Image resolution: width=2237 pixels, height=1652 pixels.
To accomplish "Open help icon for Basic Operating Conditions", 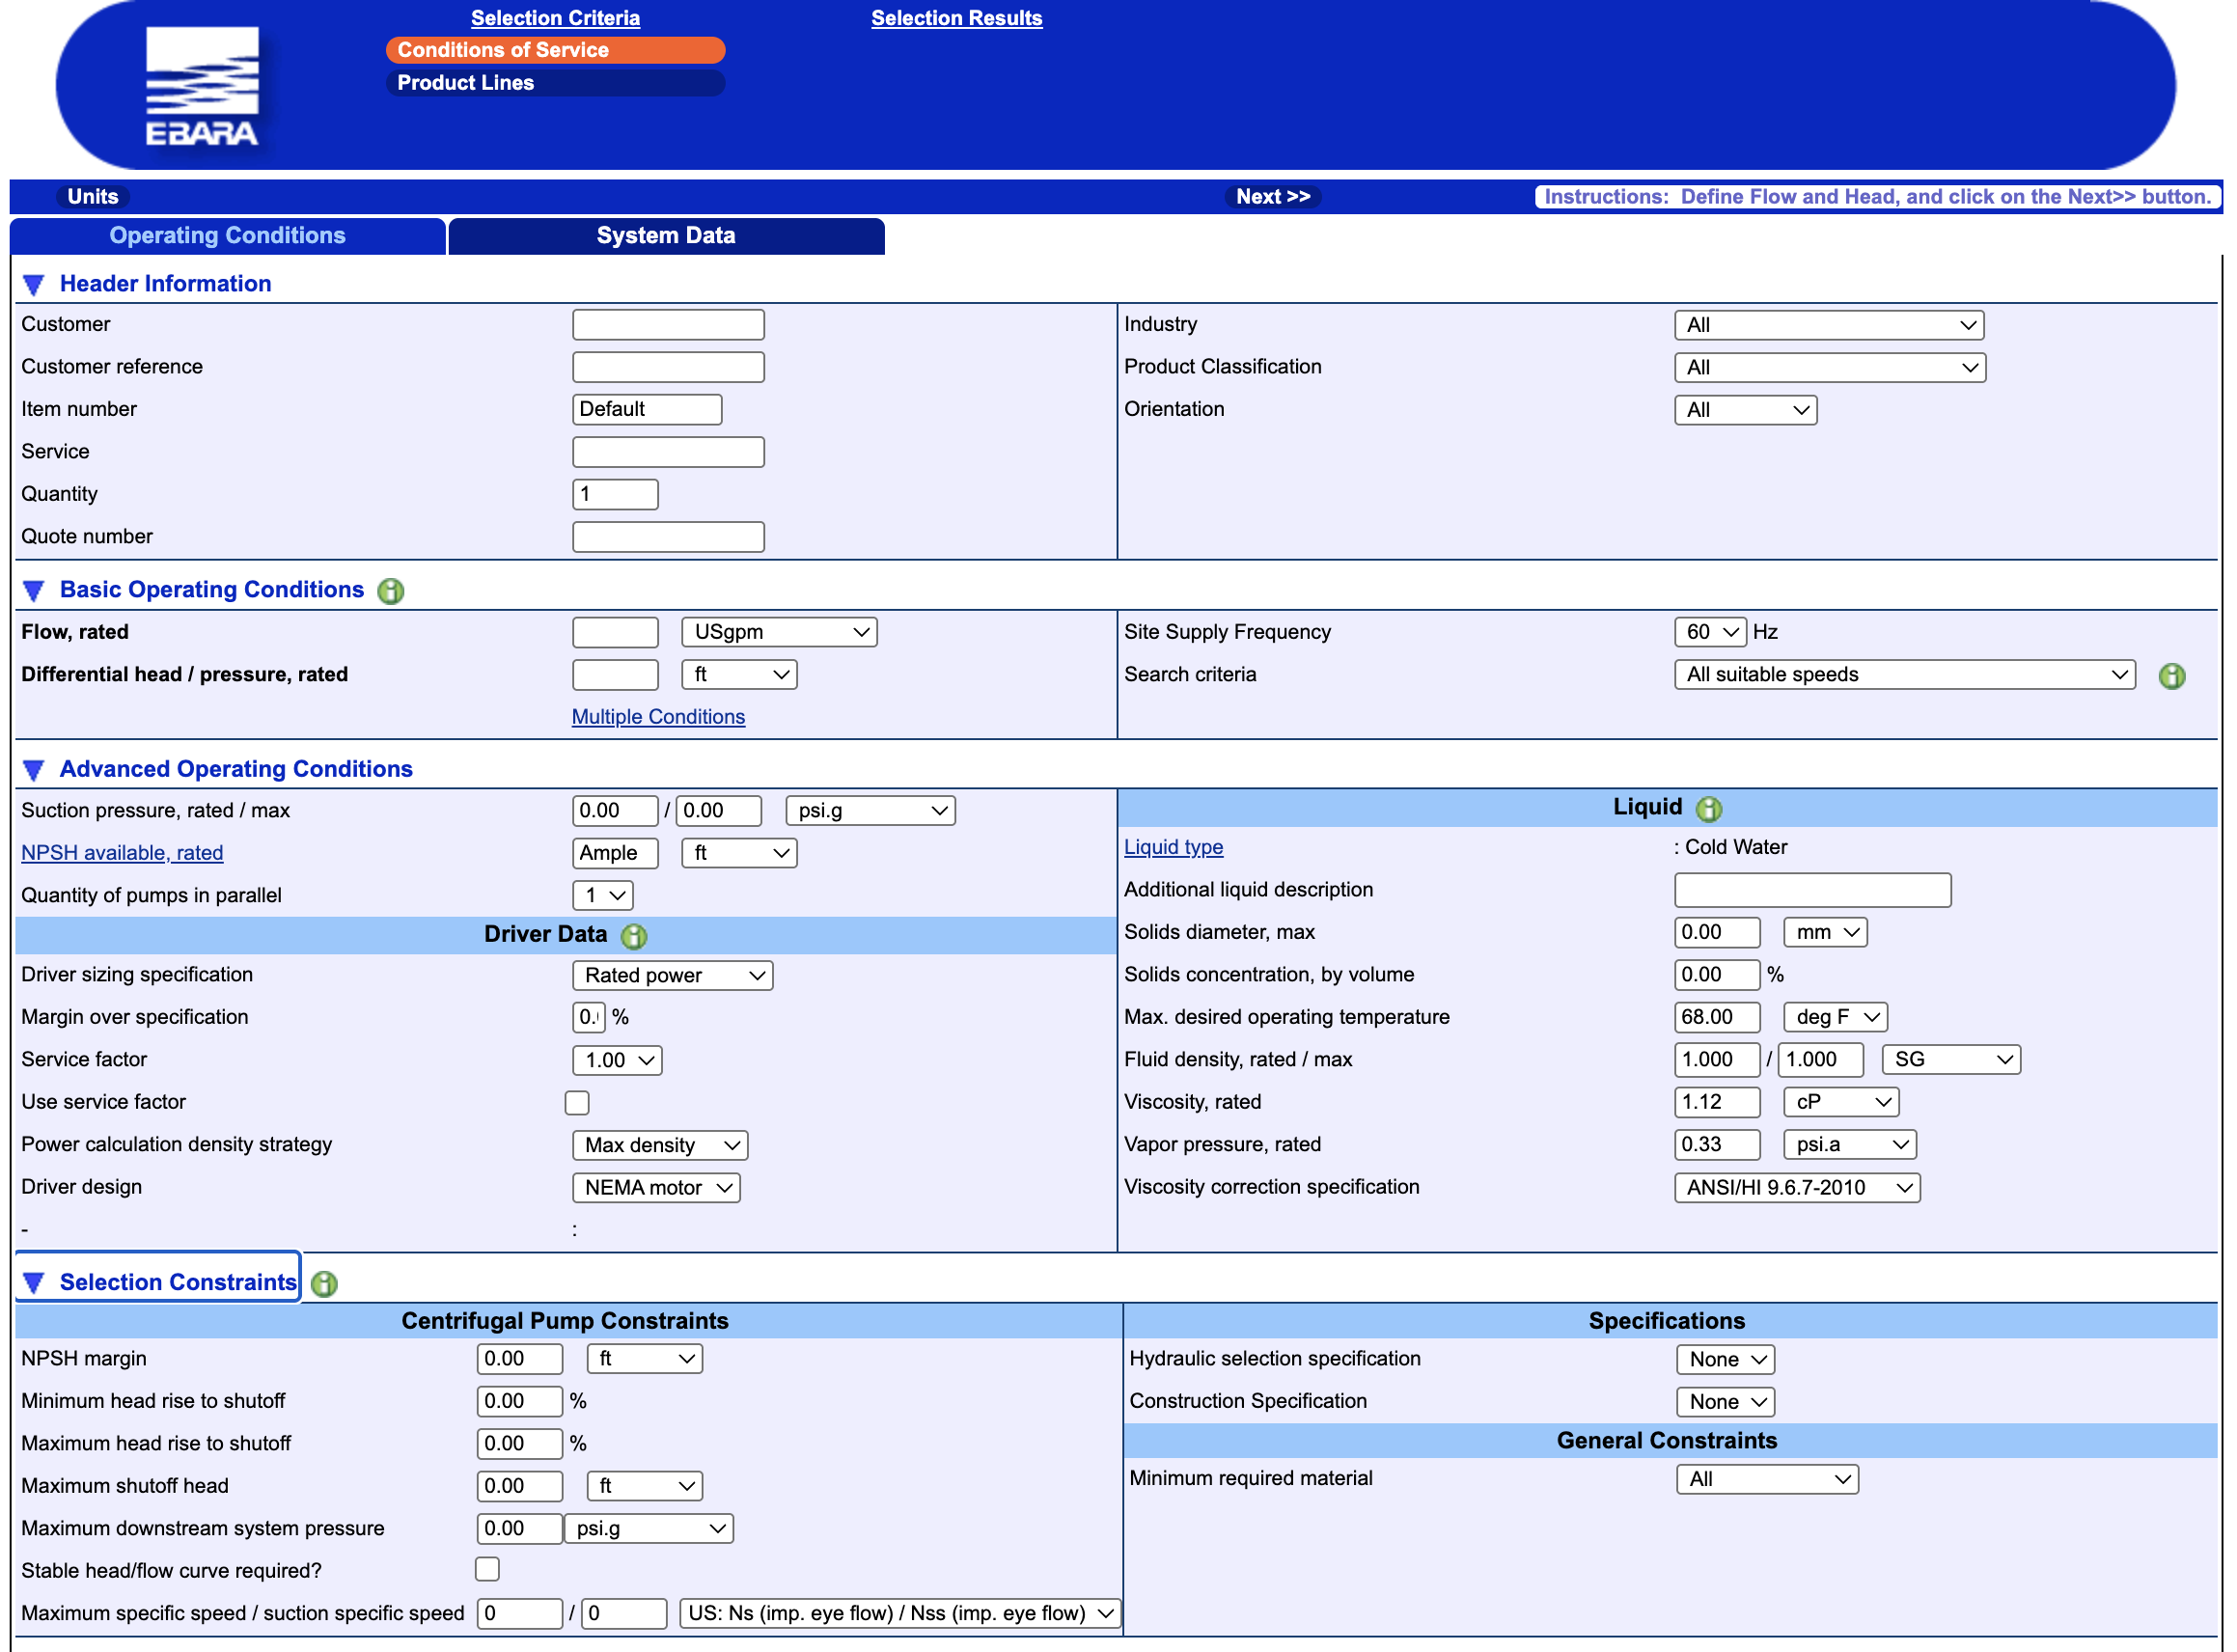I will point(391,591).
